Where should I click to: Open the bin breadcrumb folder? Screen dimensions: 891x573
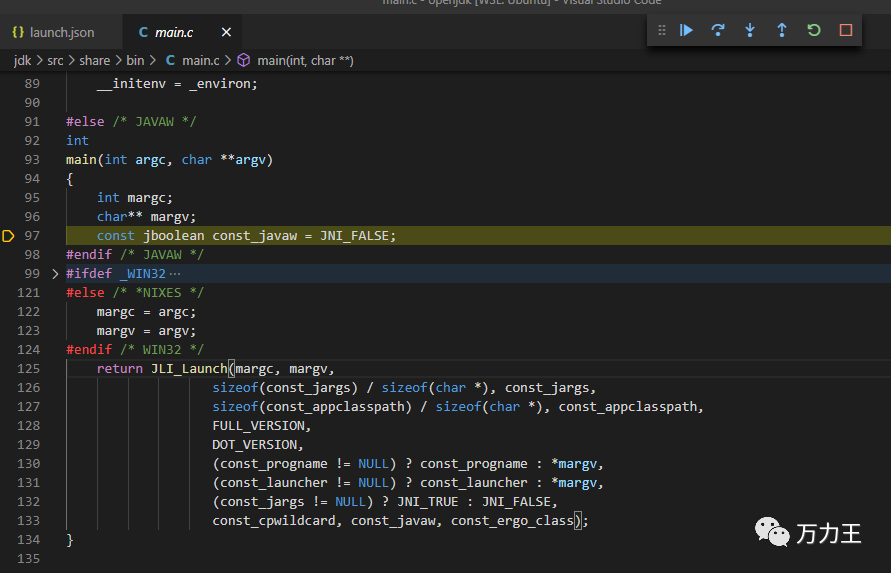pos(135,61)
